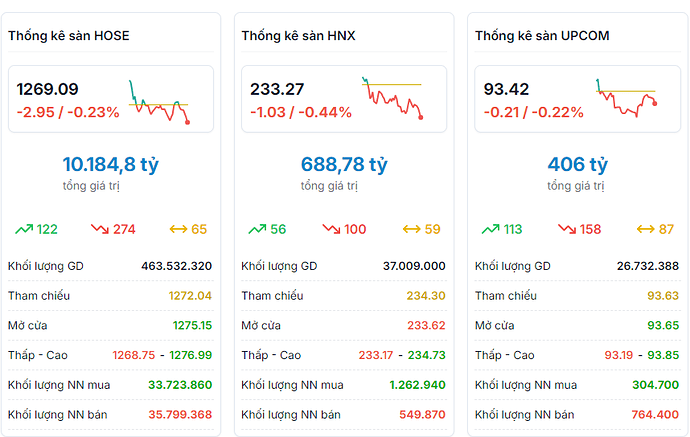Click UPCOM green up-trend arrow icon
The width and height of the screenshot is (690, 437).
tap(490, 229)
